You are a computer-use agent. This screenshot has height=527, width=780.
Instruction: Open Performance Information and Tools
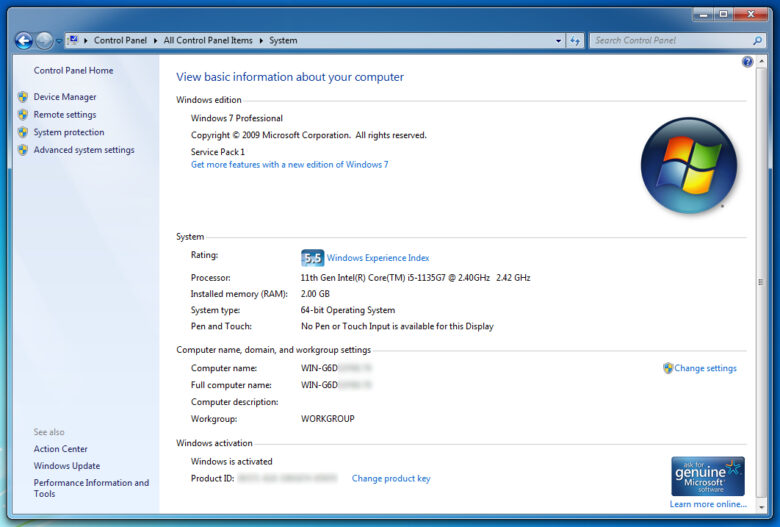(91, 488)
